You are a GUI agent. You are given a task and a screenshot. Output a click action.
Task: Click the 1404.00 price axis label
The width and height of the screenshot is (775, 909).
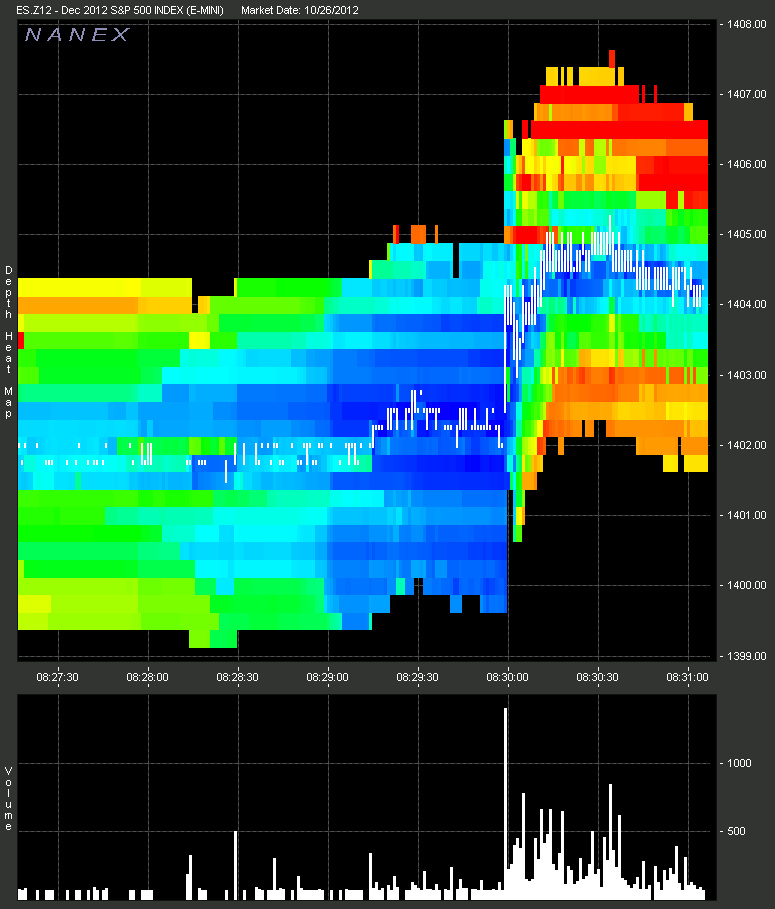[746, 305]
